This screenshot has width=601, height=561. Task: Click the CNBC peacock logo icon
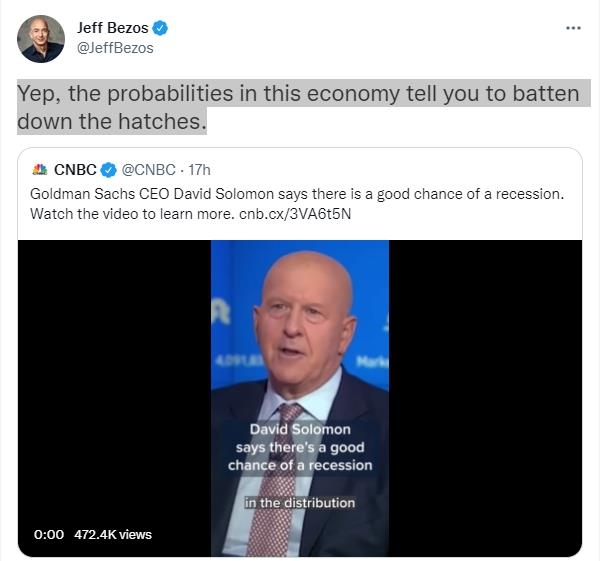[40, 170]
